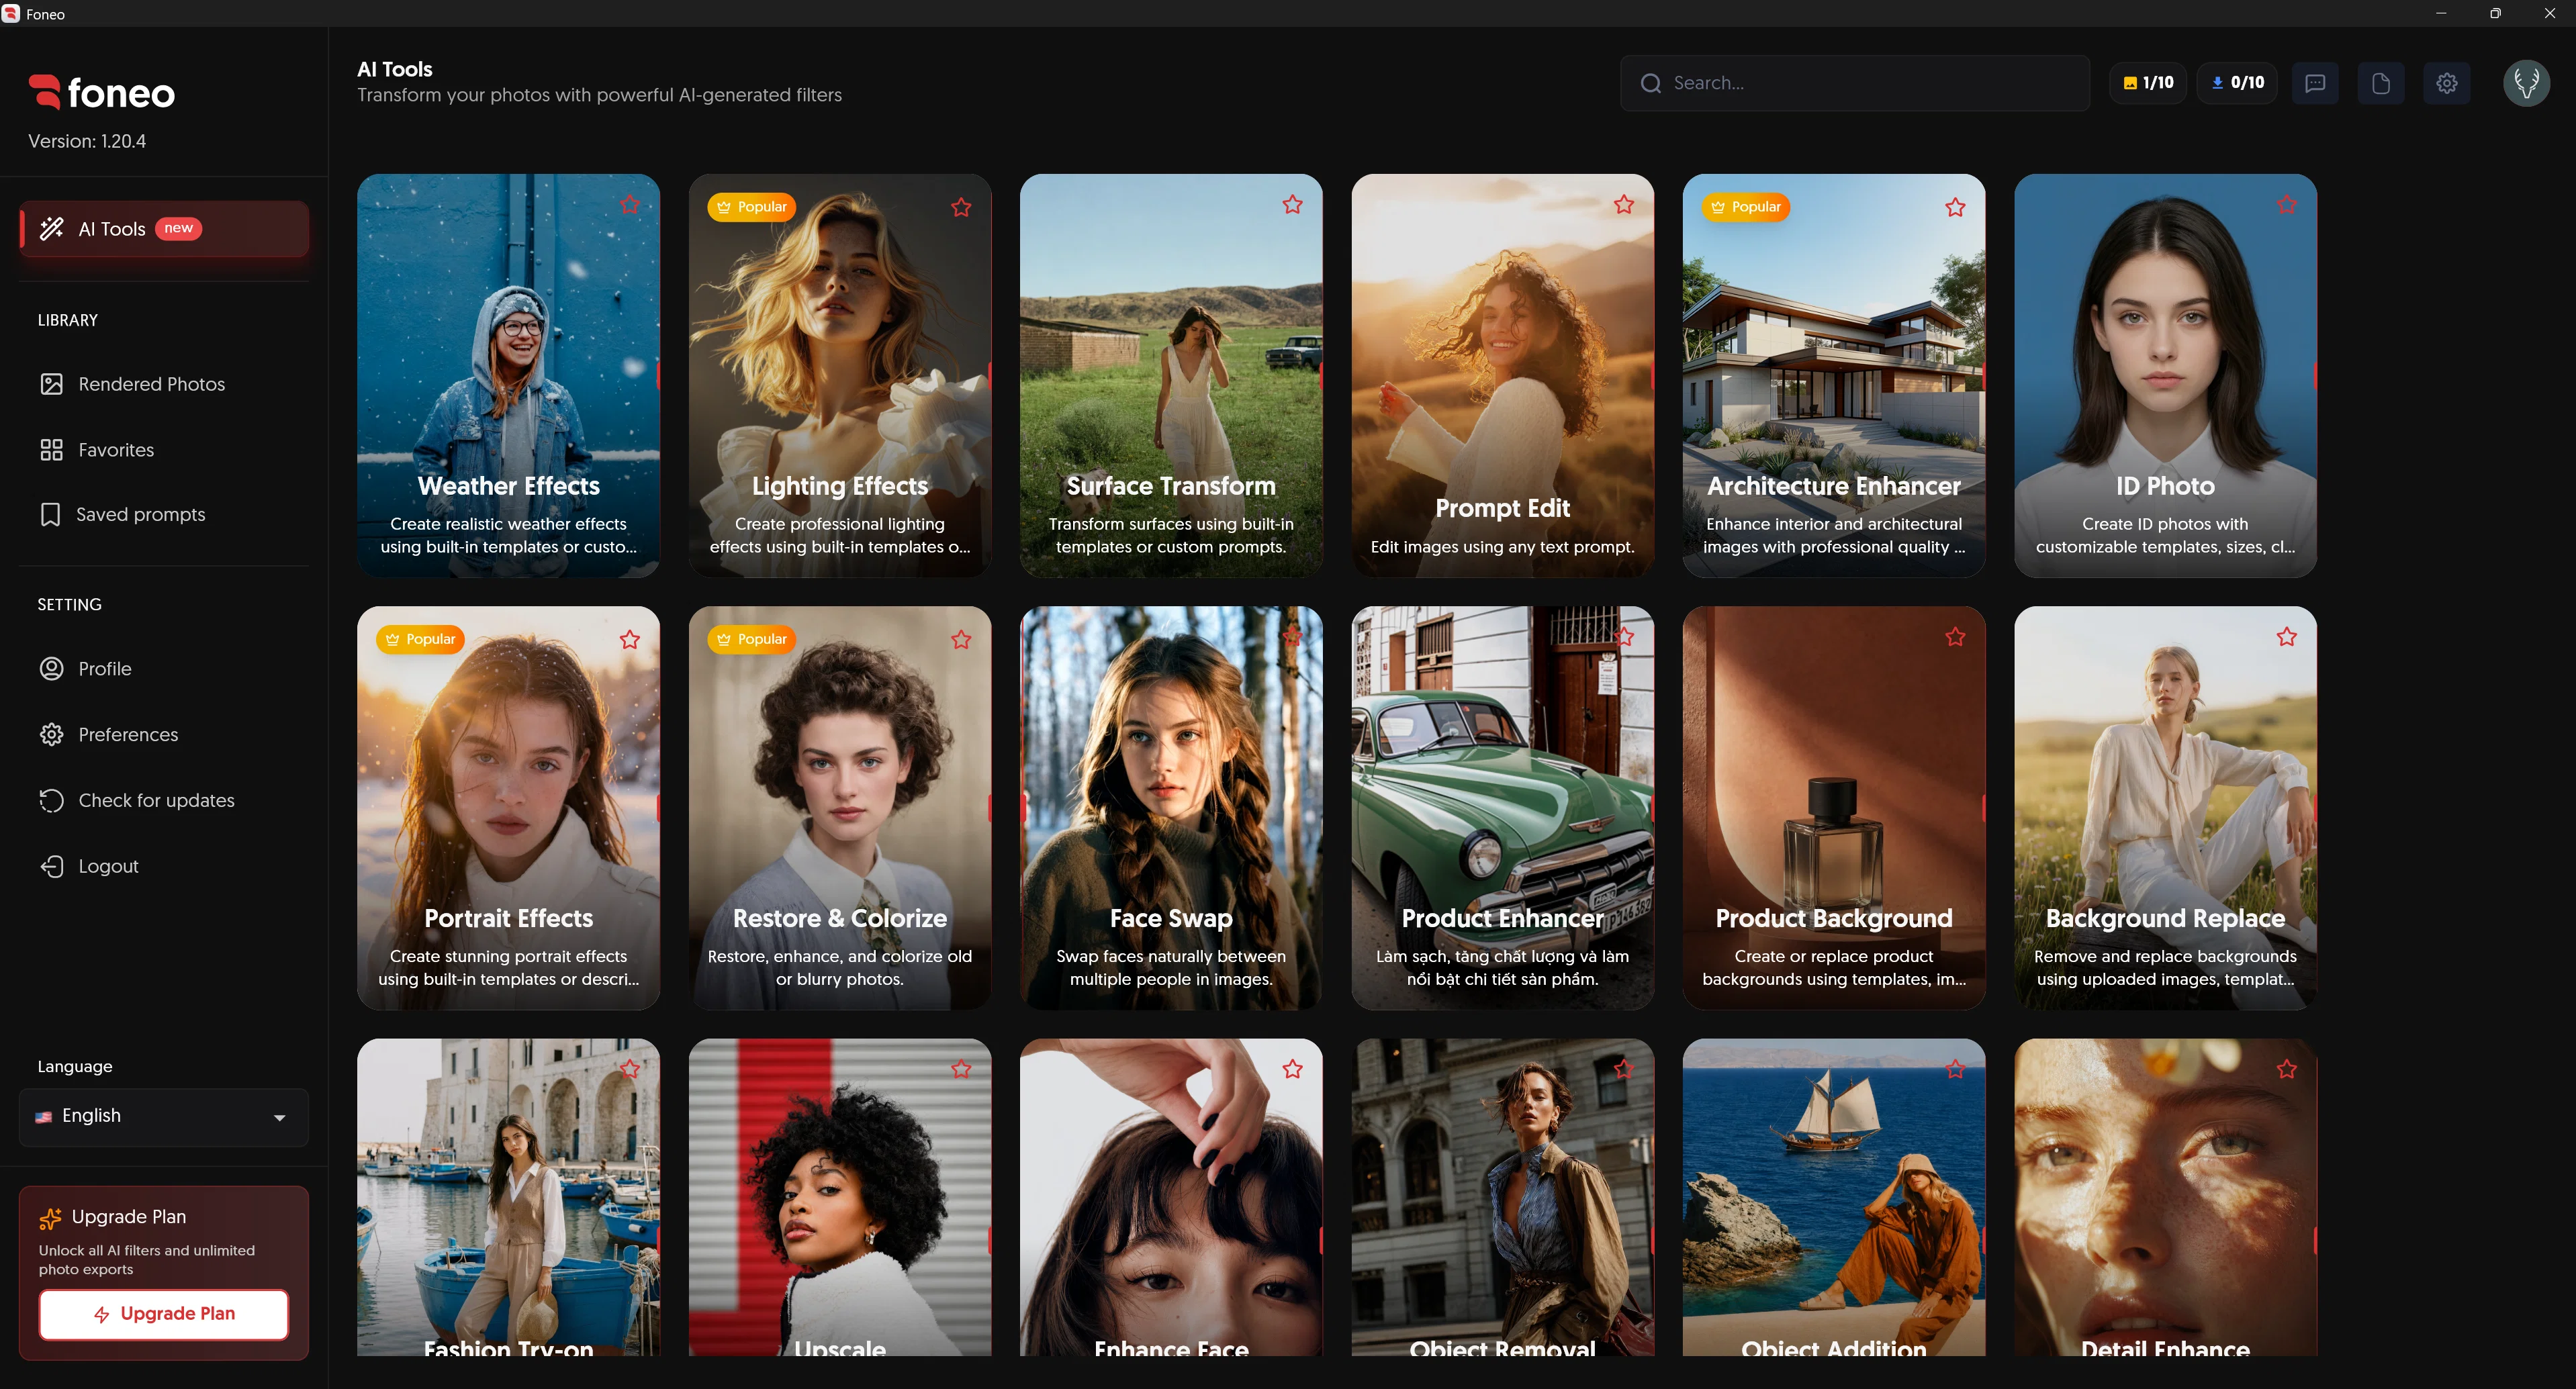
Task: Go to Rendered Photos library
Action: click(x=164, y=384)
